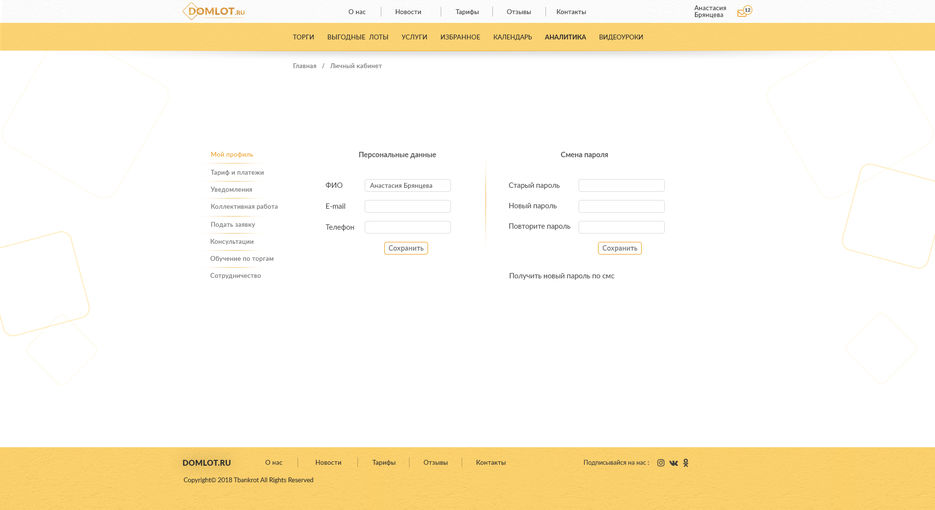Focus the Повторите пароль field

pos(621,227)
